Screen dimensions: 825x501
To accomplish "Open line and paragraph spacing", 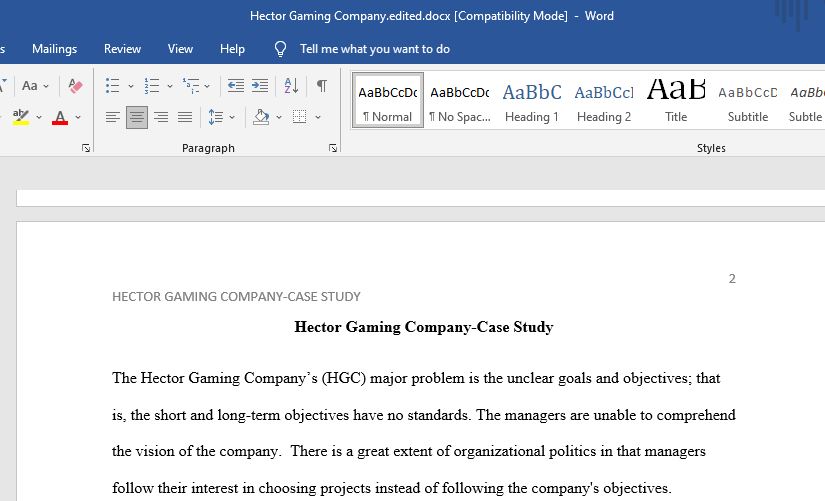I will (215, 117).
